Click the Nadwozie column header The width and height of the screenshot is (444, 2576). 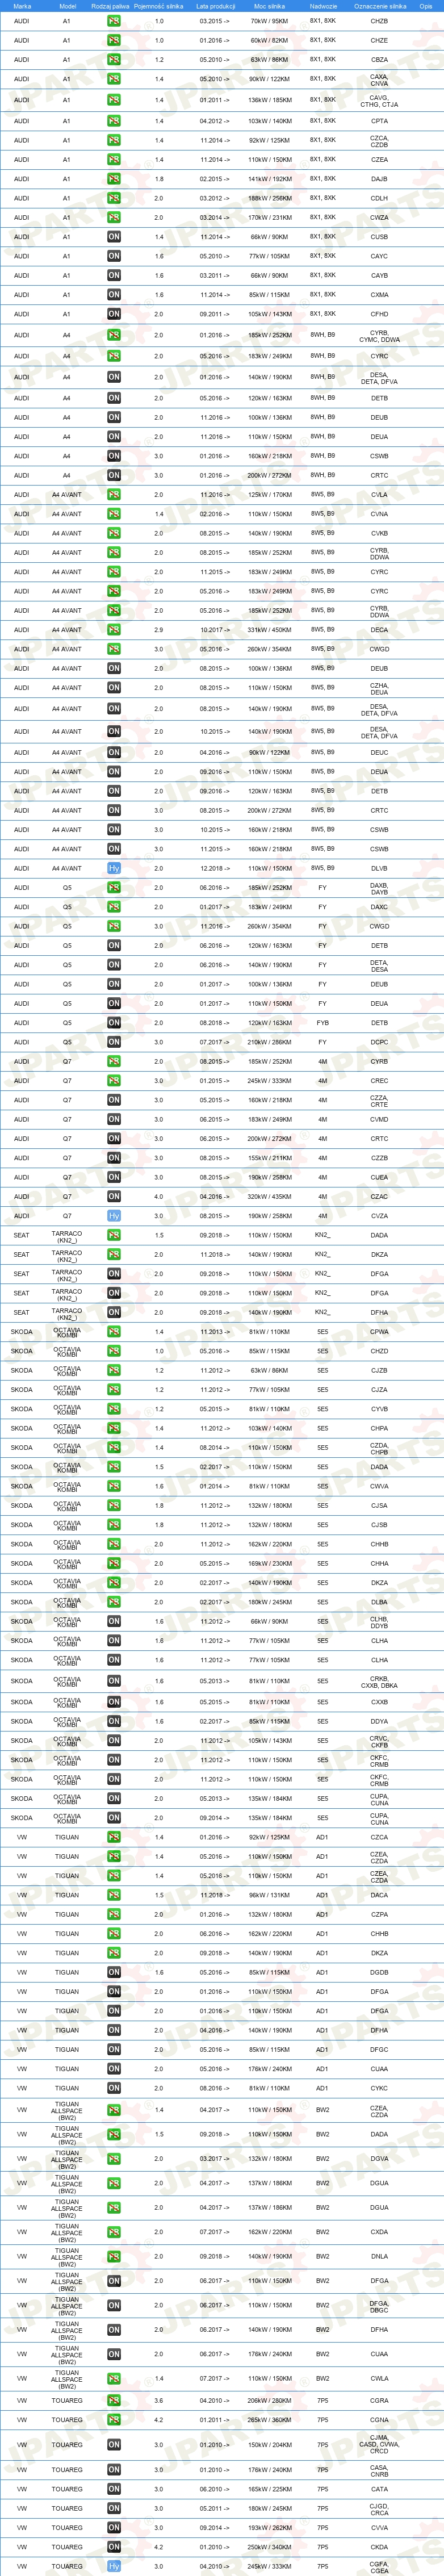tap(324, 6)
